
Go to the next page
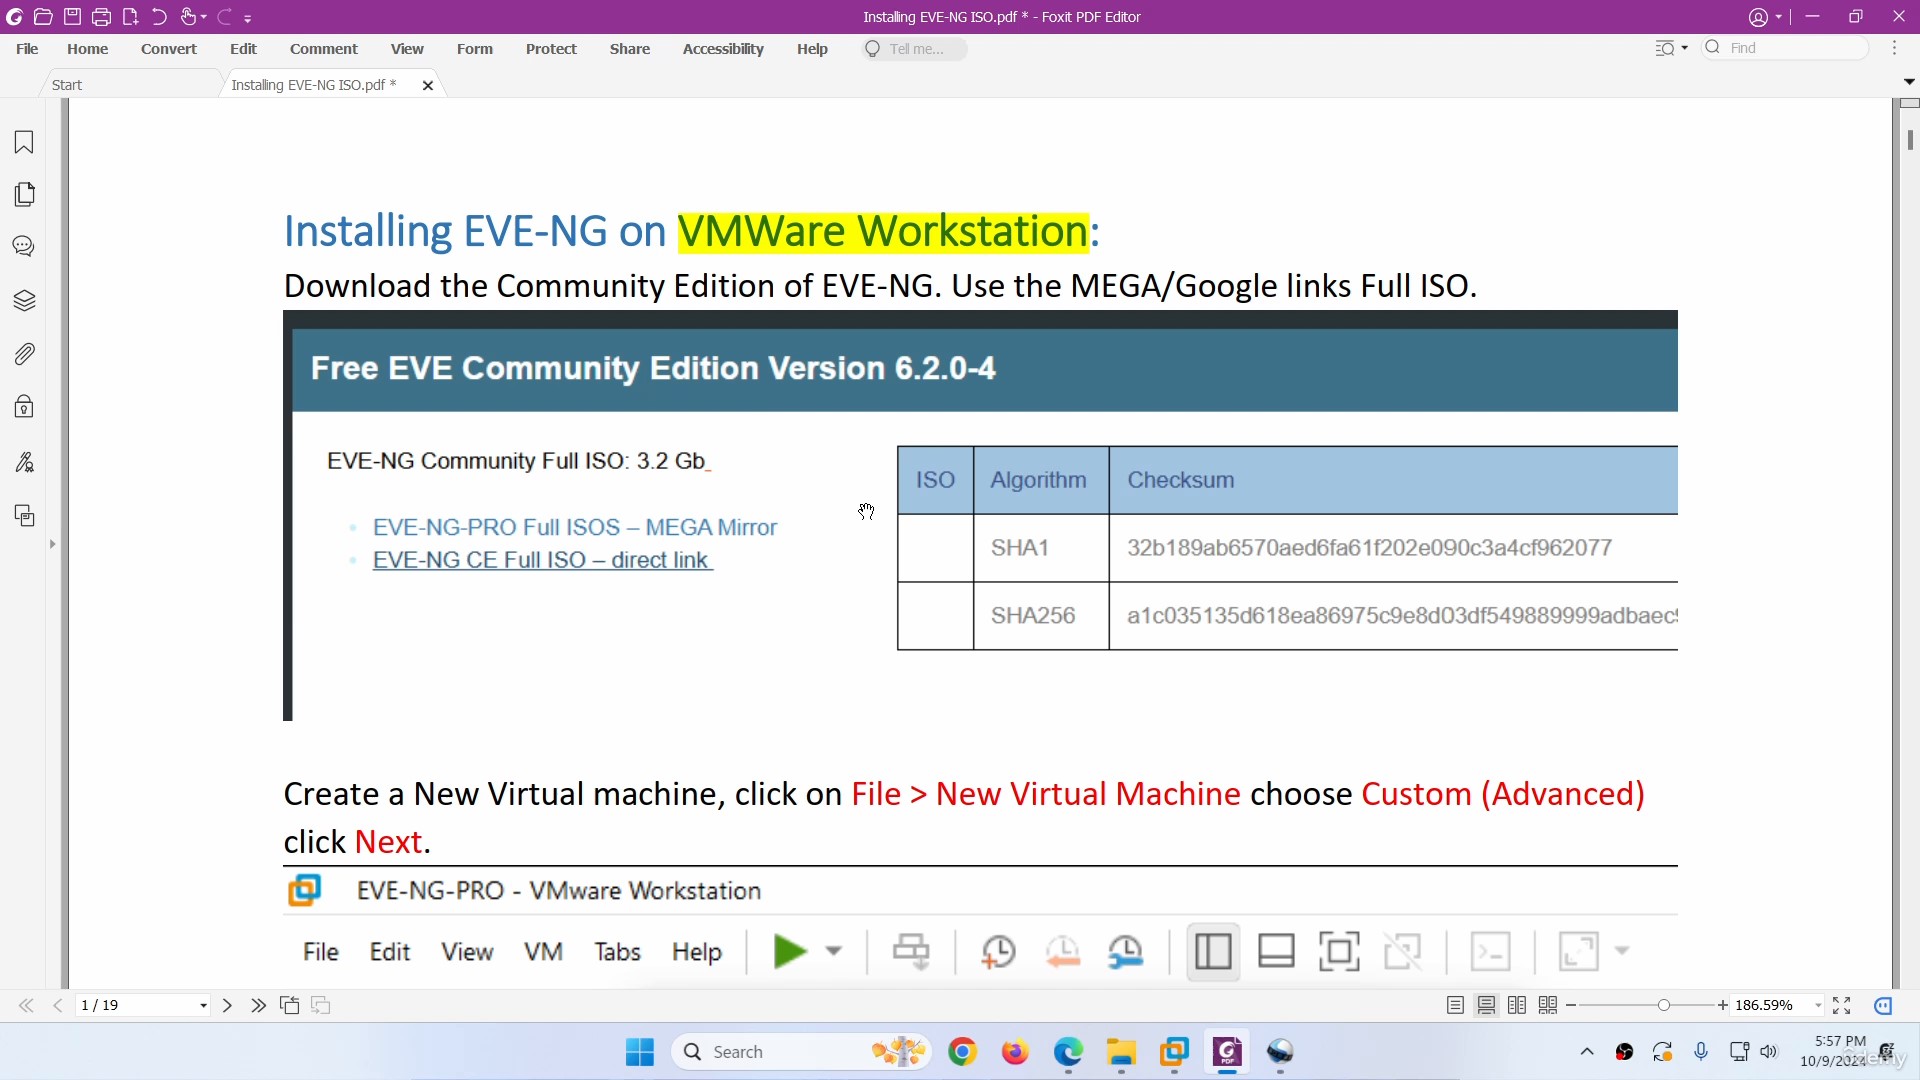point(227,1005)
